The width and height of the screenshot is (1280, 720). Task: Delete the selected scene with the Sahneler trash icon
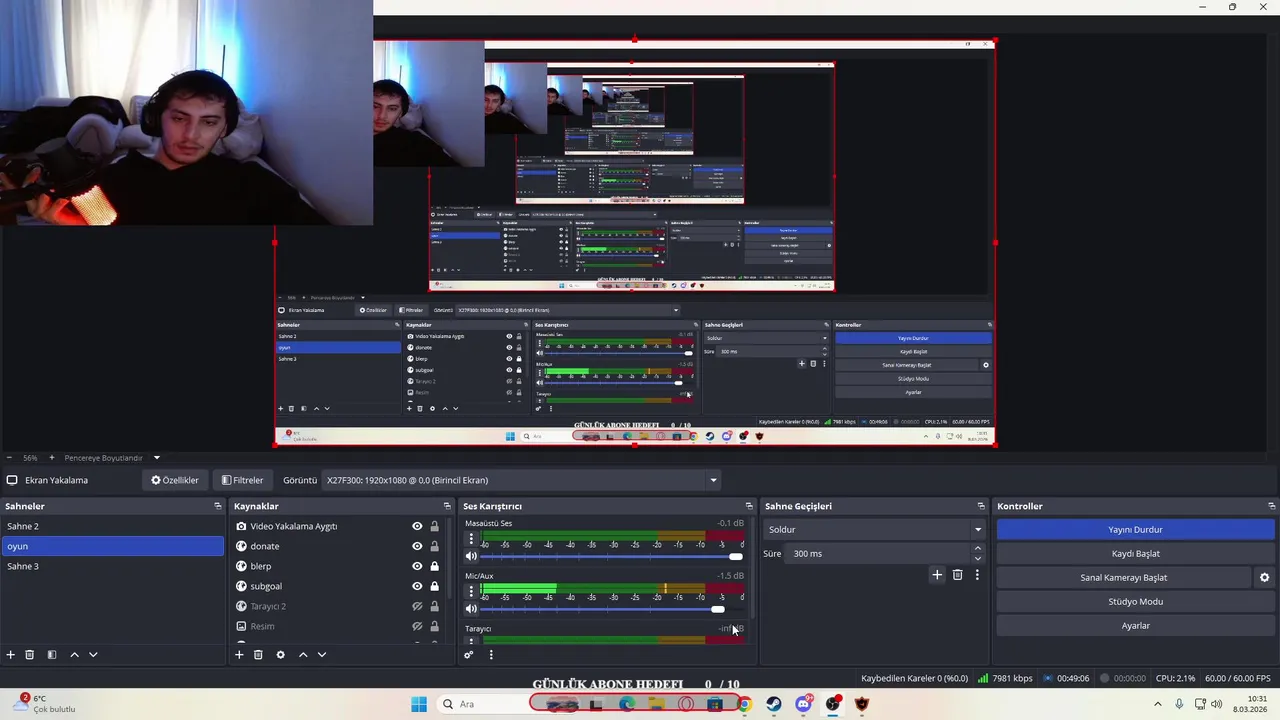click(30, 655)
